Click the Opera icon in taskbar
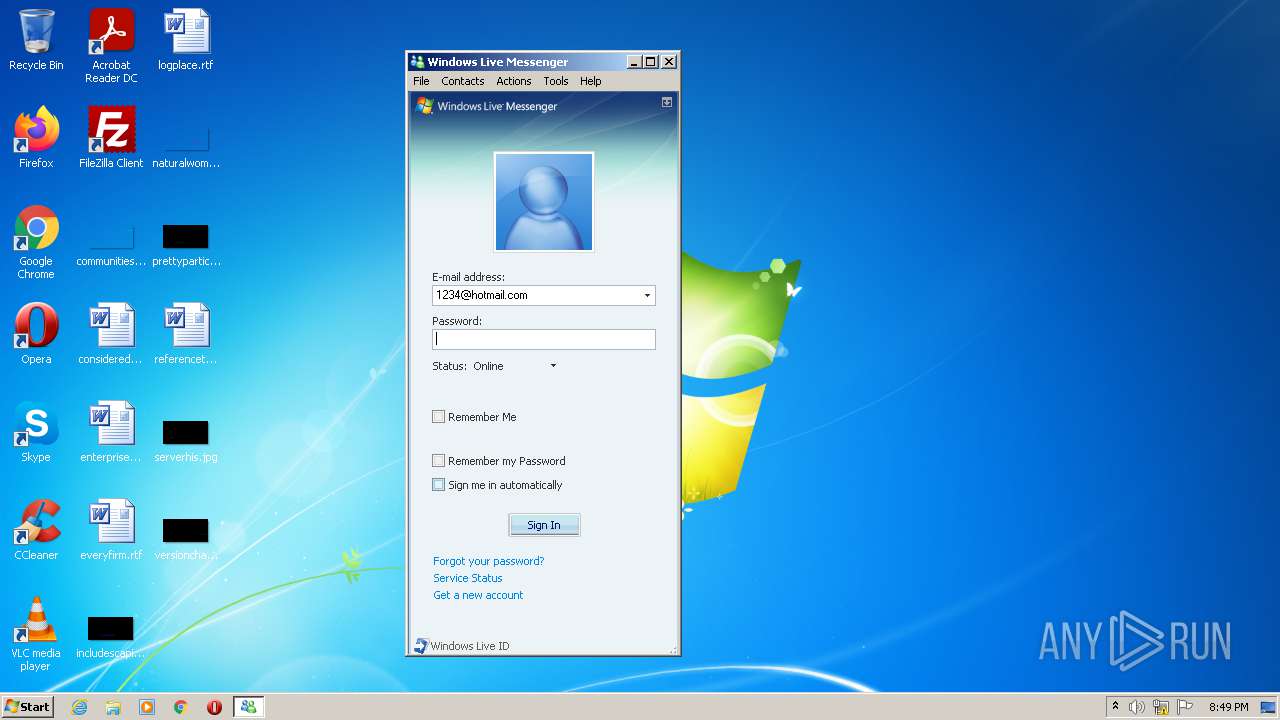The width and height of the screenshot is (1280, 720). (214, 707)
